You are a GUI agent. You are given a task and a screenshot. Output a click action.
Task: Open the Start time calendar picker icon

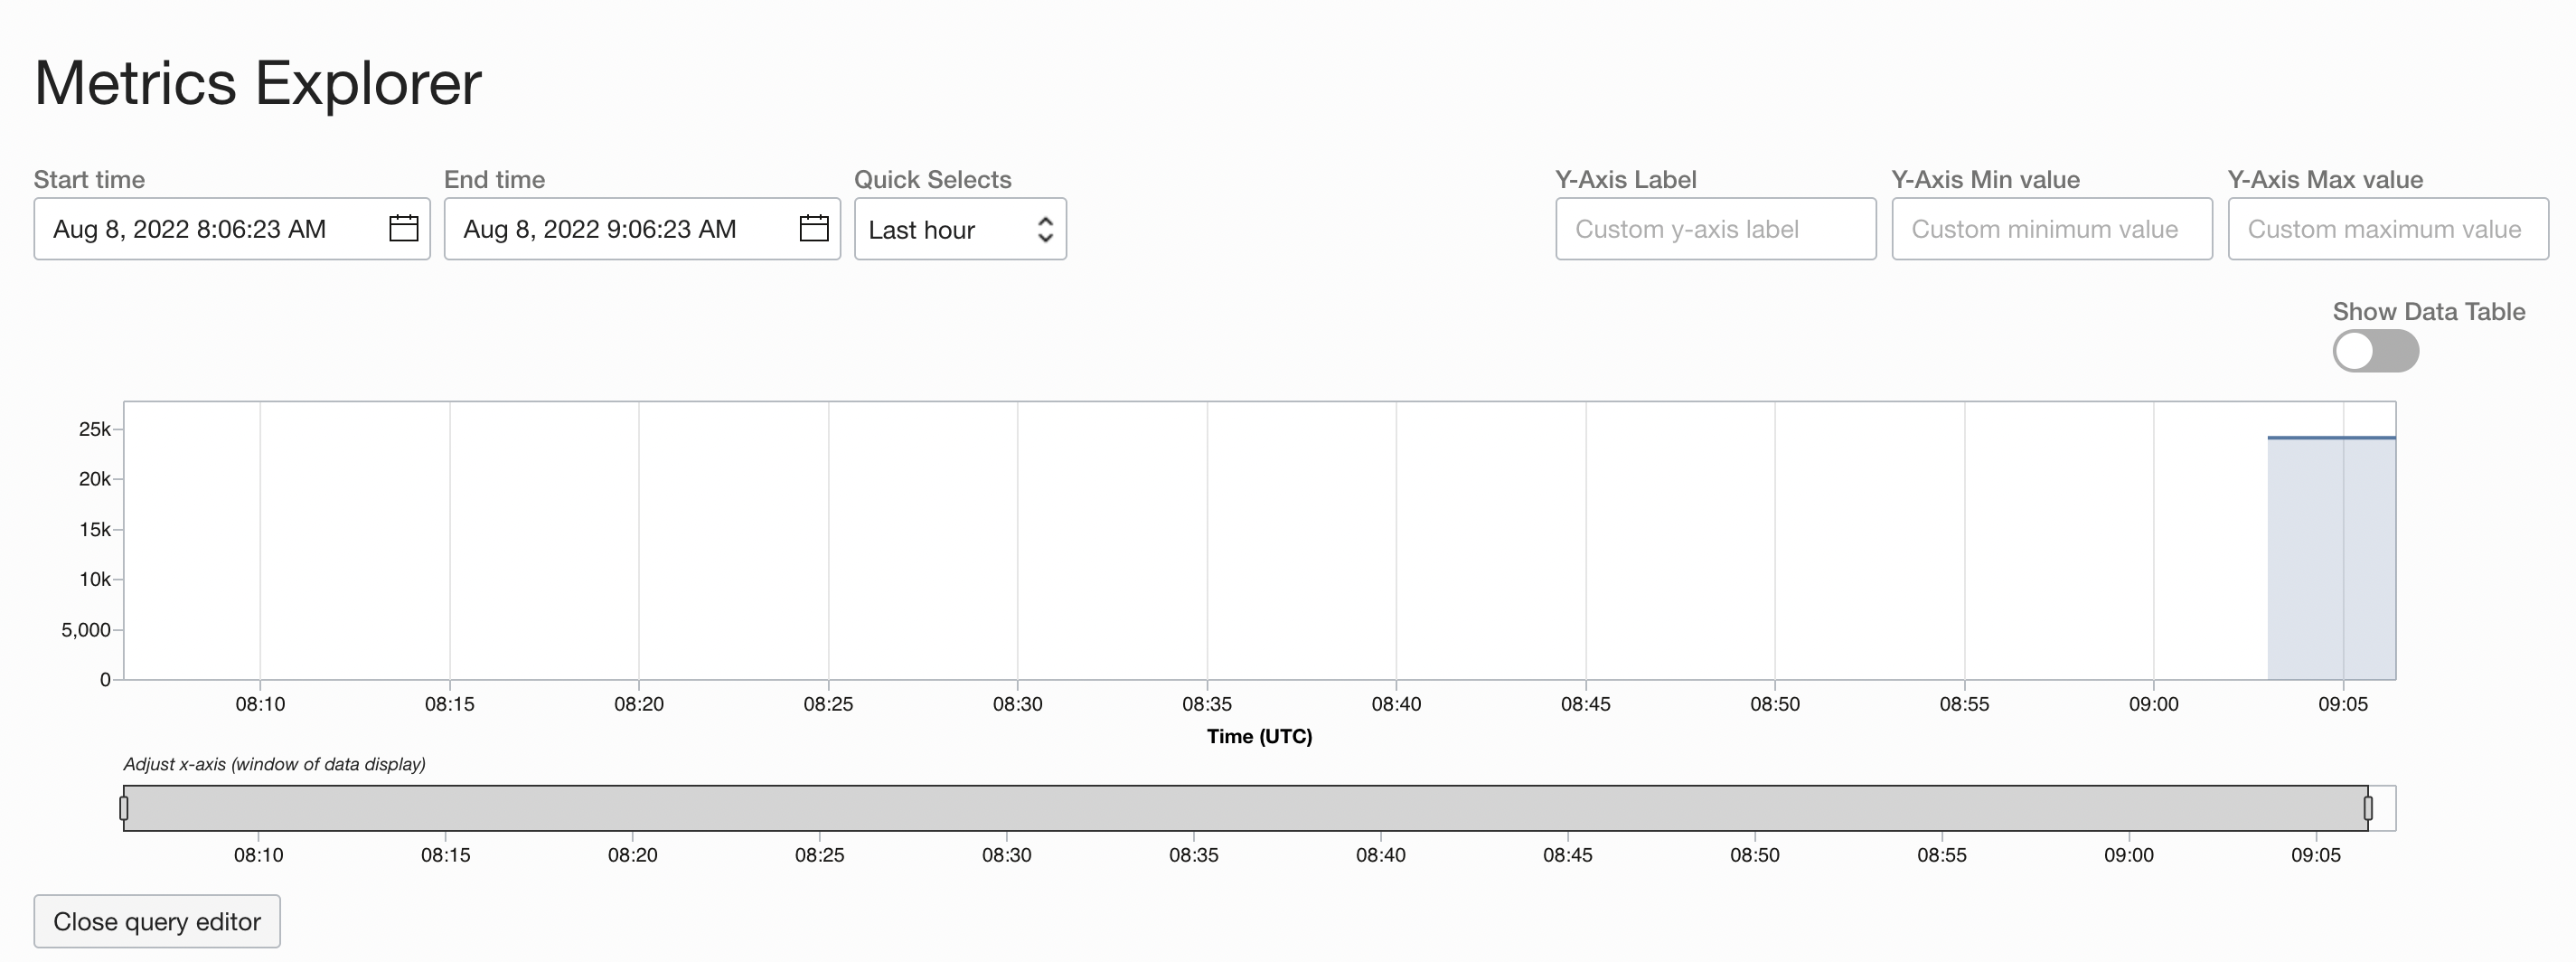(x=403, y=229)
